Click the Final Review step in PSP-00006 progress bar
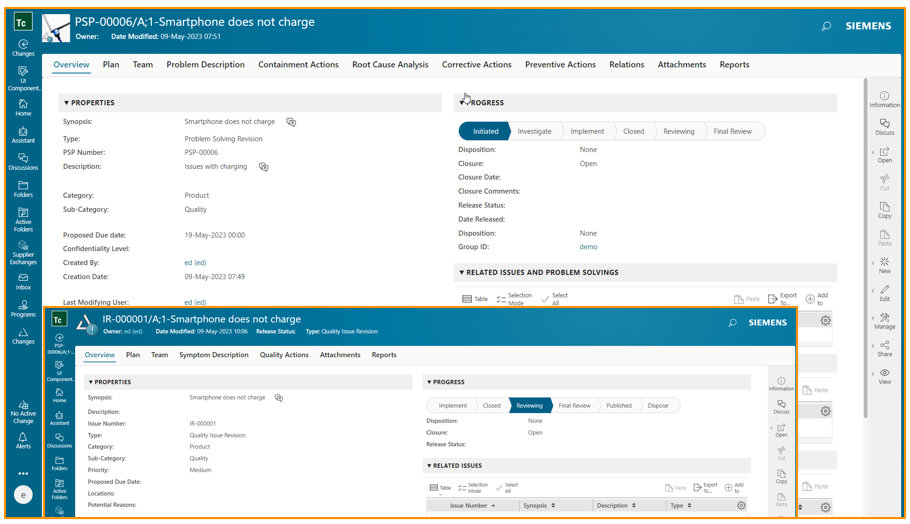Image resolution: width=910 pixels, height=524 pixels. (x=732, y=131)
